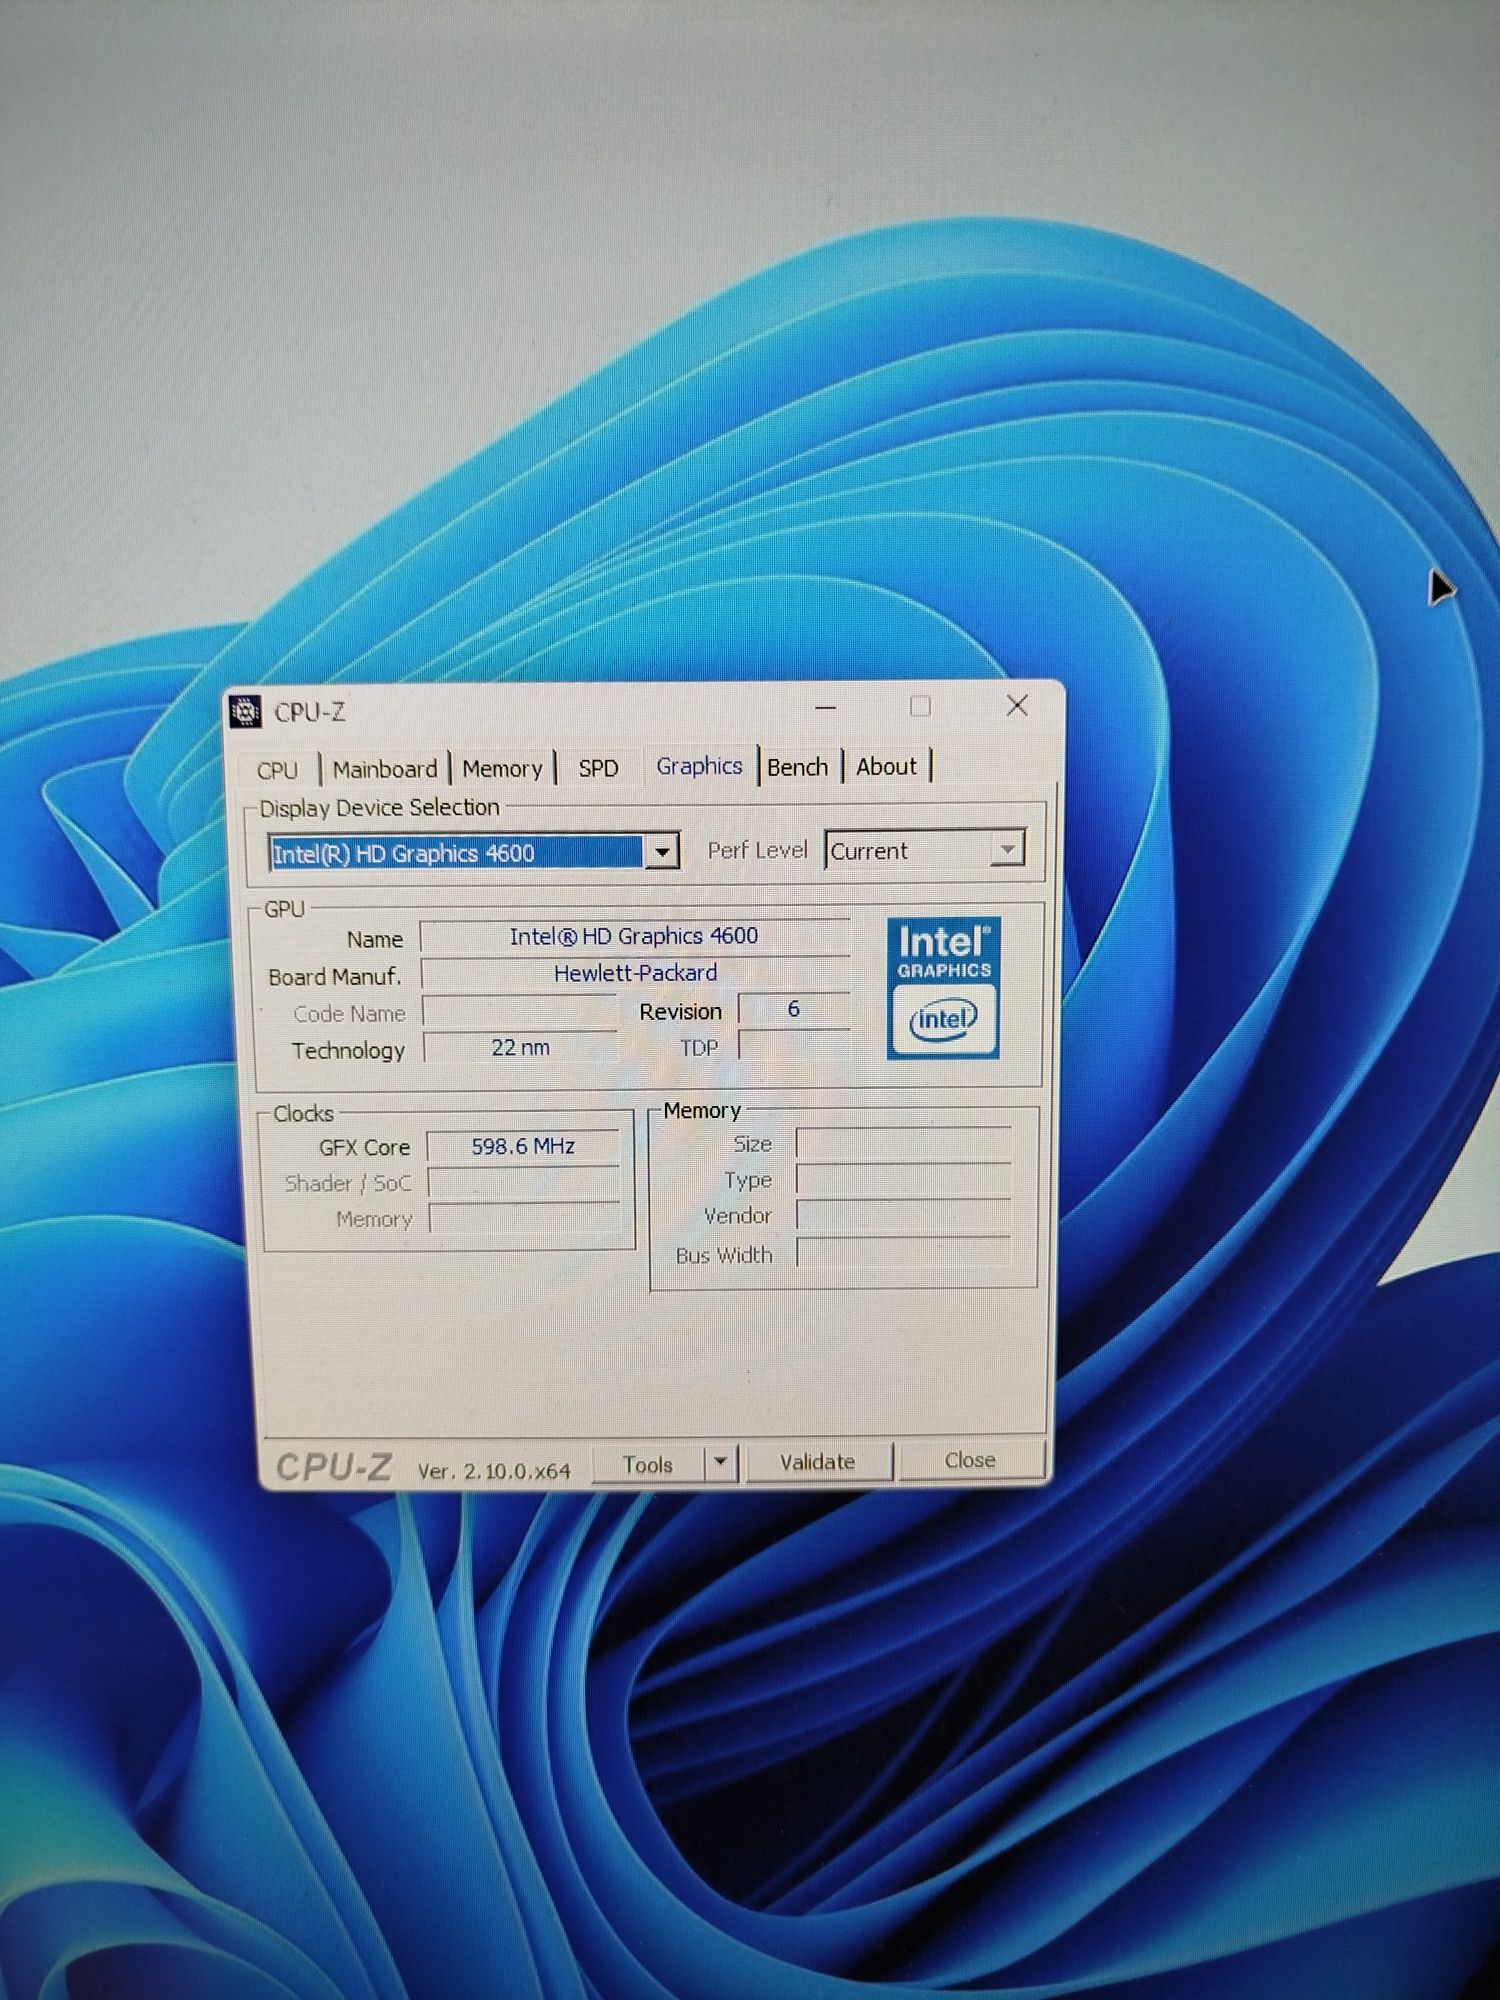Click the Validate button

818,1462
